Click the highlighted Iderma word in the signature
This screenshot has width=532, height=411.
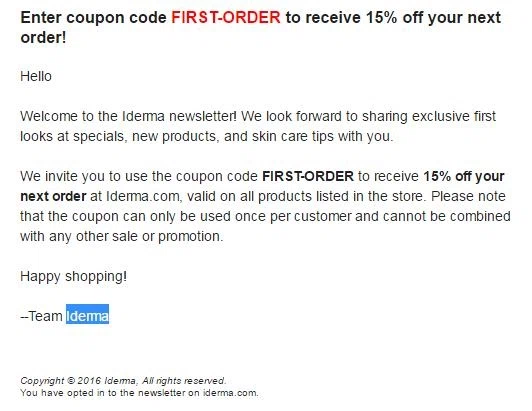click(x=87, y=316)
